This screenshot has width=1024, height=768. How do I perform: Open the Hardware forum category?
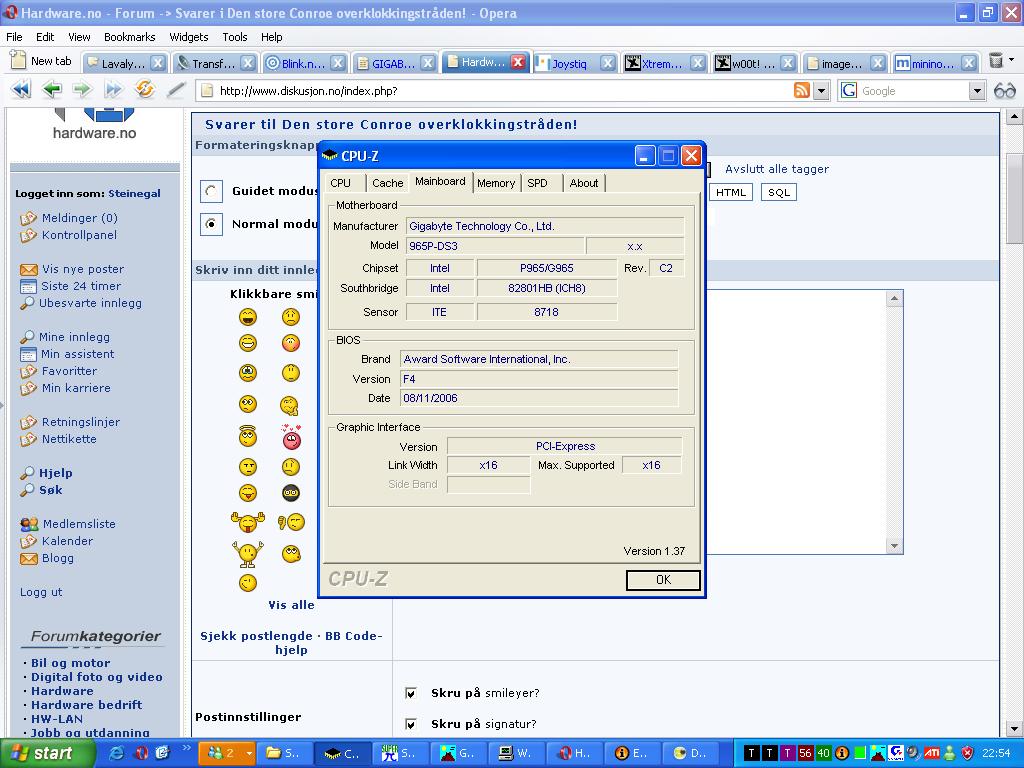click(x=62, y=691)
